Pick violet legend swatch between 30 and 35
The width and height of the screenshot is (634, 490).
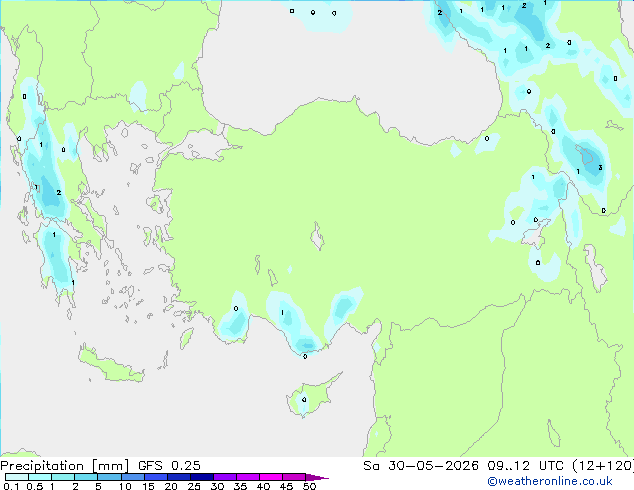225,477
